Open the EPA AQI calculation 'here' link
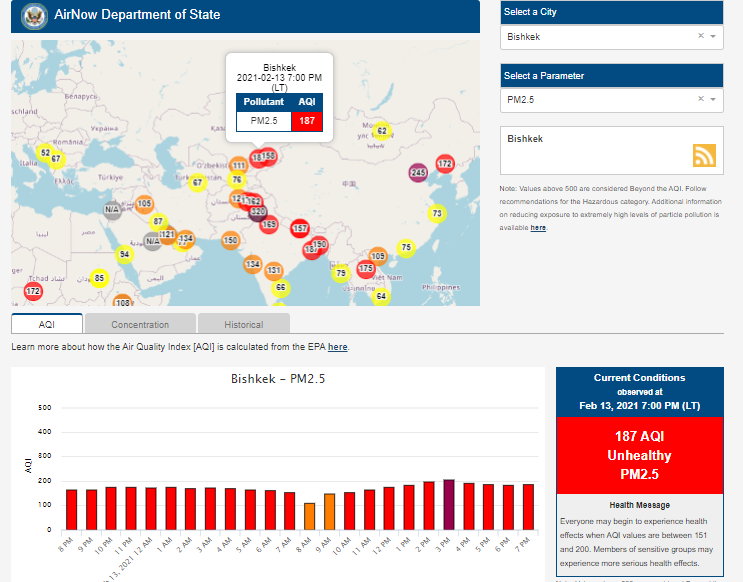This screenshot has width=743, height=582. pyautogui.click(x=338, y=347)
